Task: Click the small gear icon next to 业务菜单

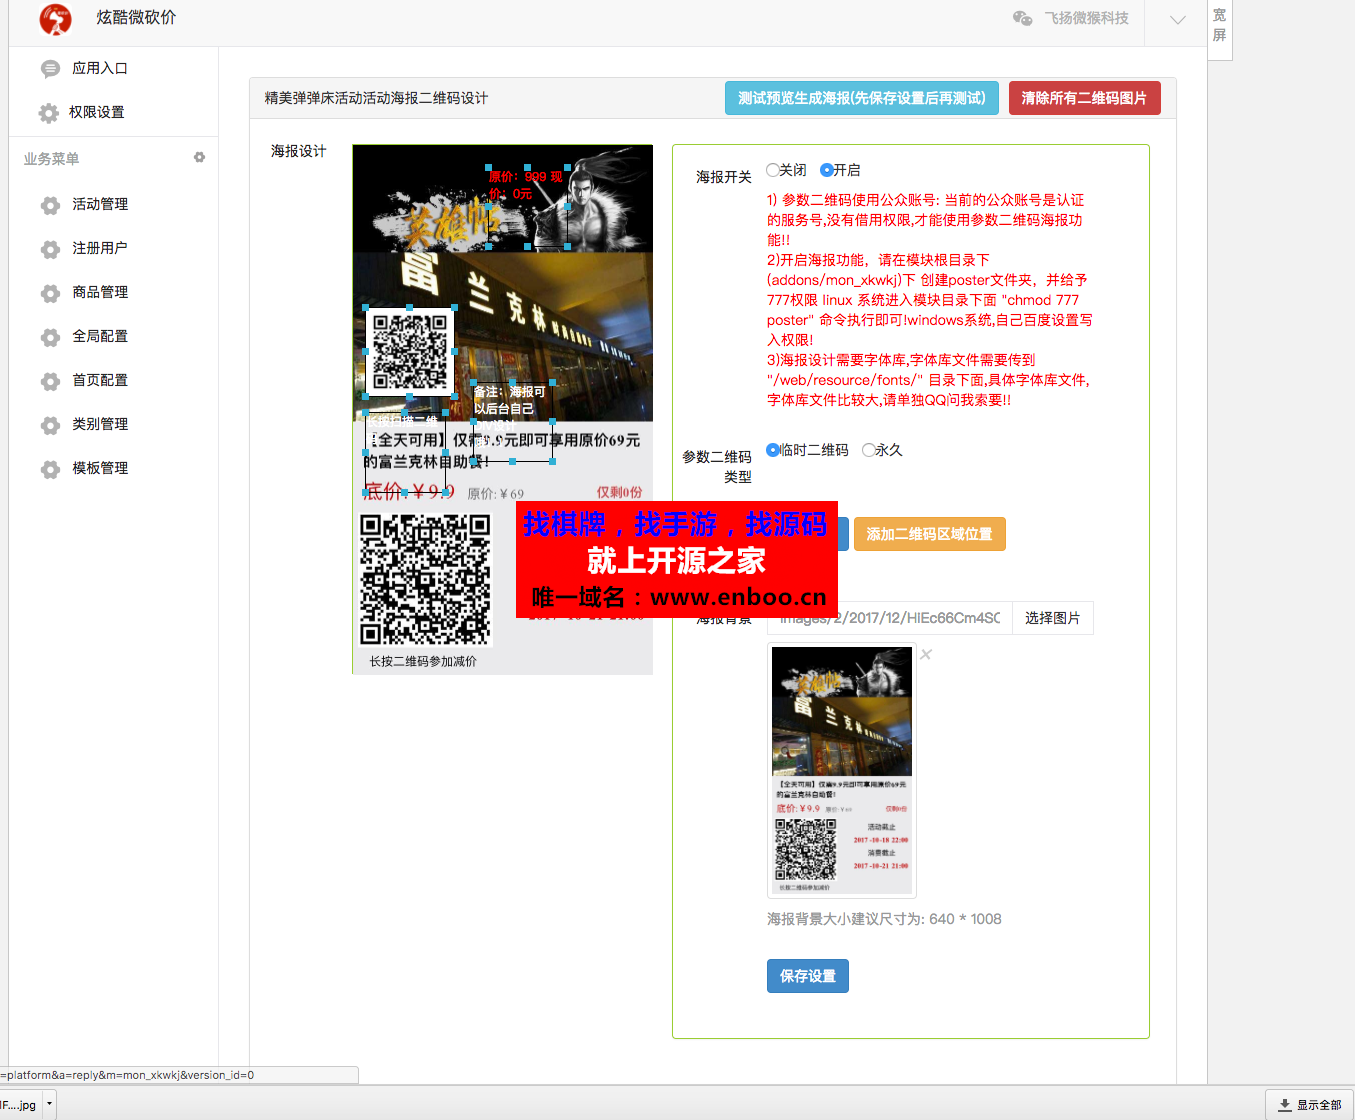Action: [199, 158]
